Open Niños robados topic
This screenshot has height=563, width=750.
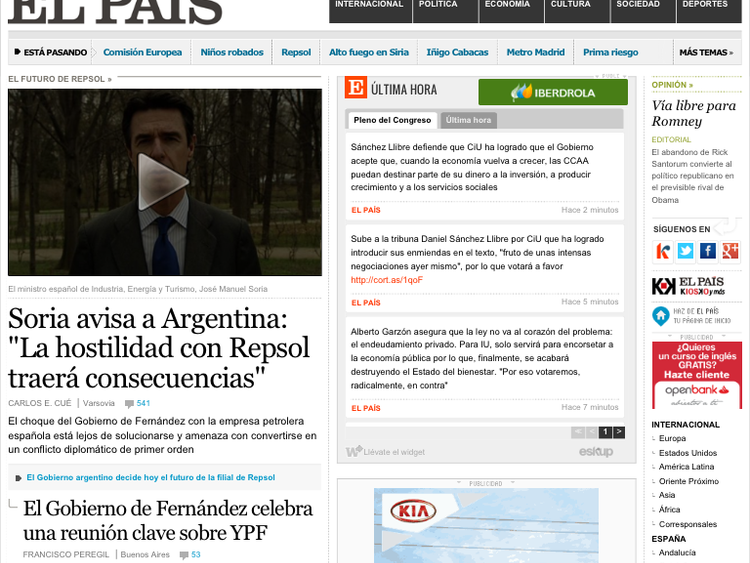tap(232, 52)
